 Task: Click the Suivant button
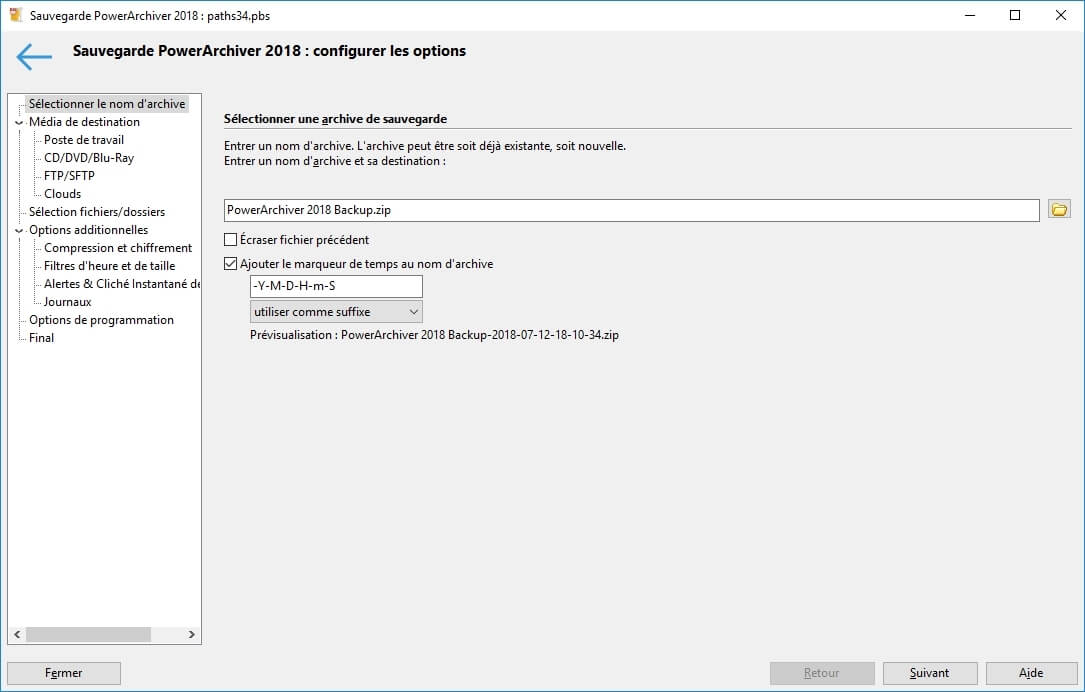pyautogui.click(x=929, y=673)
